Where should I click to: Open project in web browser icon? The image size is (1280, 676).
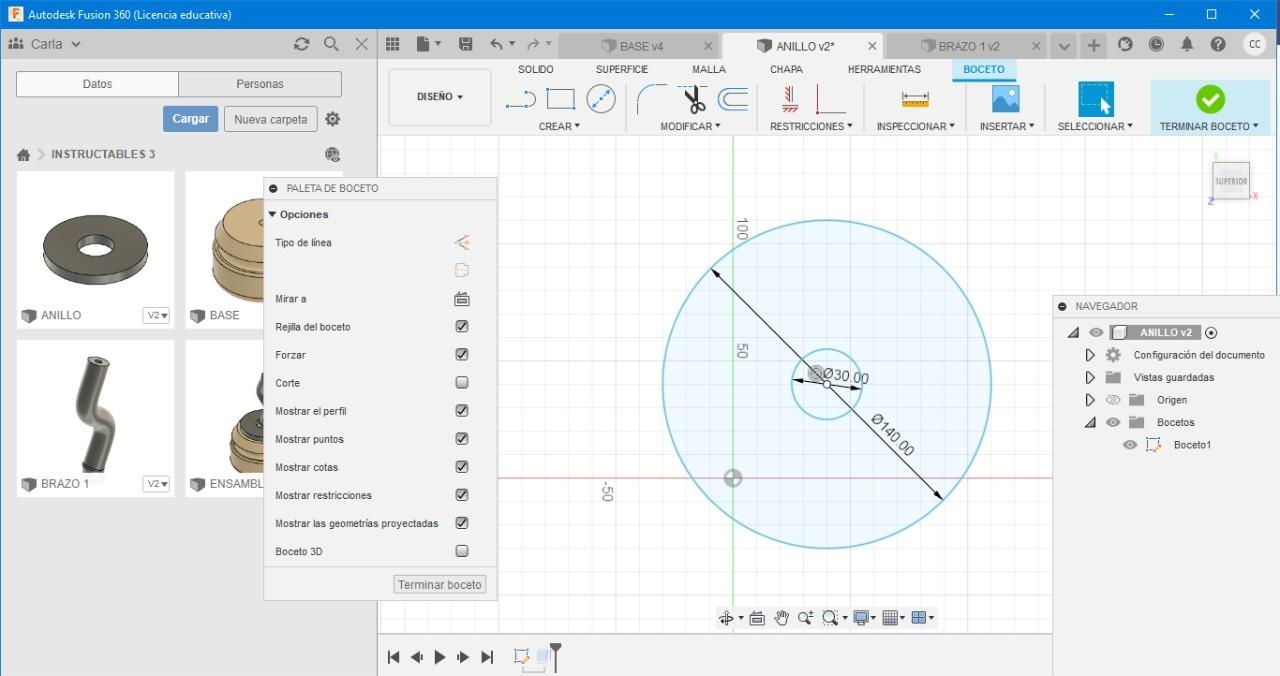332,154
